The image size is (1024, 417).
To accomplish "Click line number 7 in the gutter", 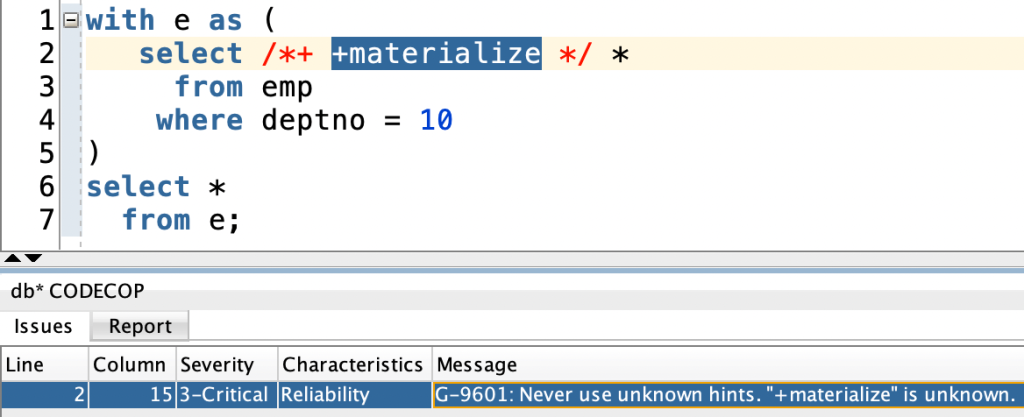I will pos(43,220).
